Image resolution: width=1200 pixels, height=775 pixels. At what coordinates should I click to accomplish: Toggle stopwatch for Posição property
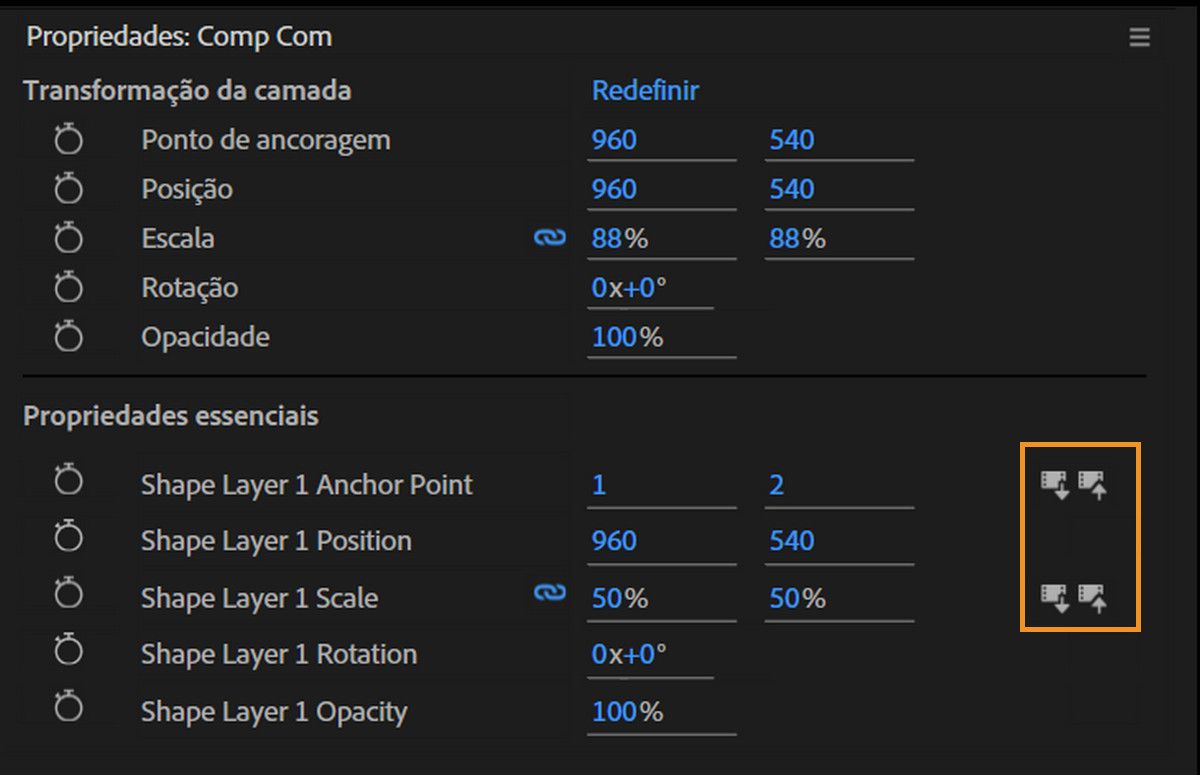point(68,188)
